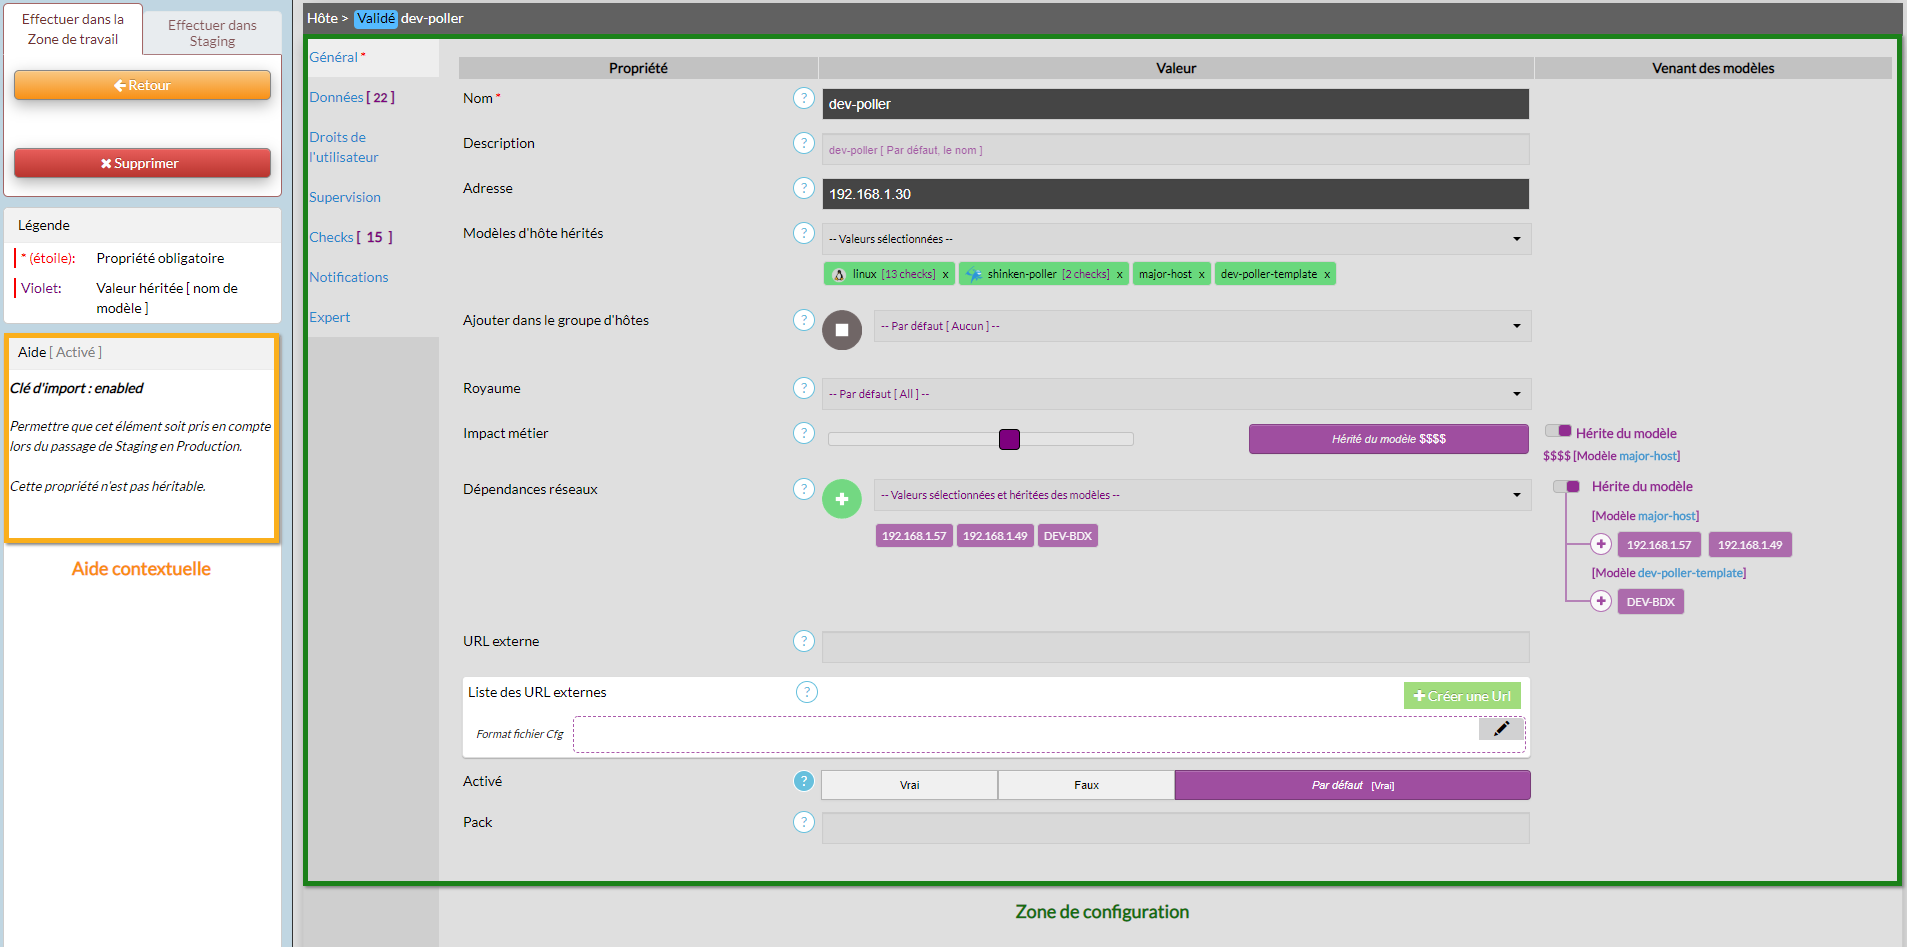Open the host group dropdown list
The width and height of the screenshot is (1907, 947).
pos(1201,326)
